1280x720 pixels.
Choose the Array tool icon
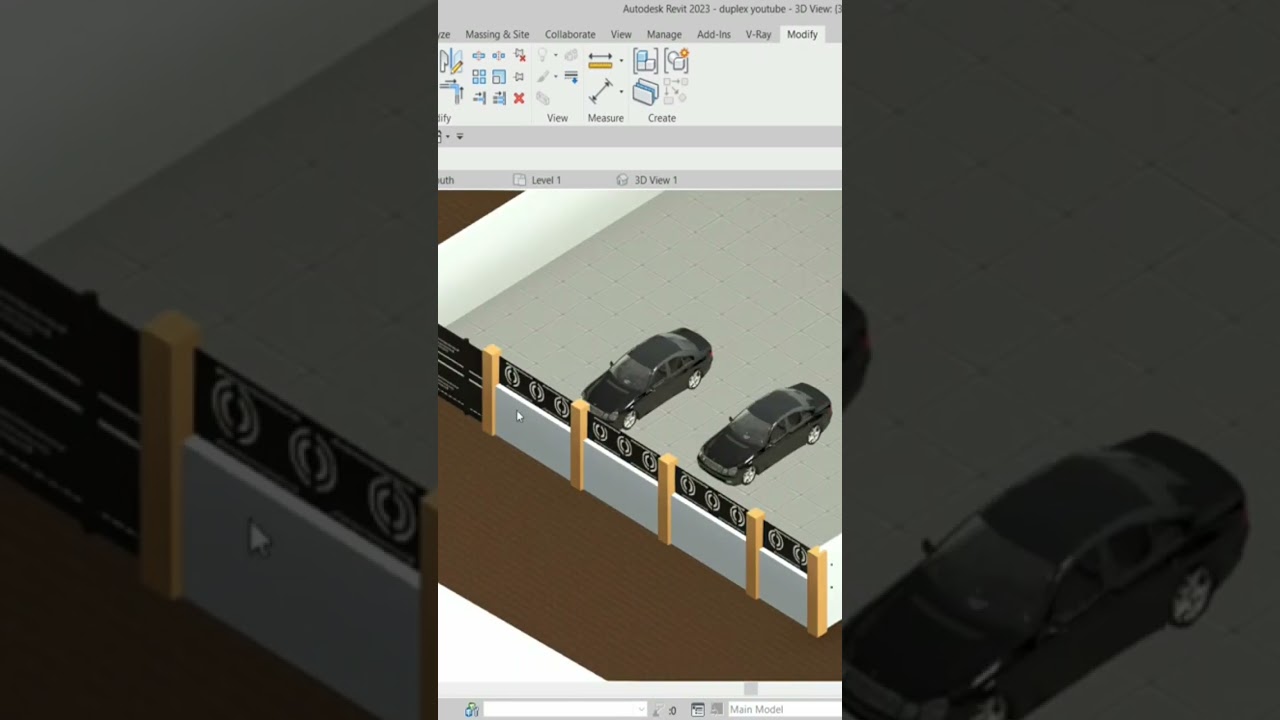[x=479, y=77]
